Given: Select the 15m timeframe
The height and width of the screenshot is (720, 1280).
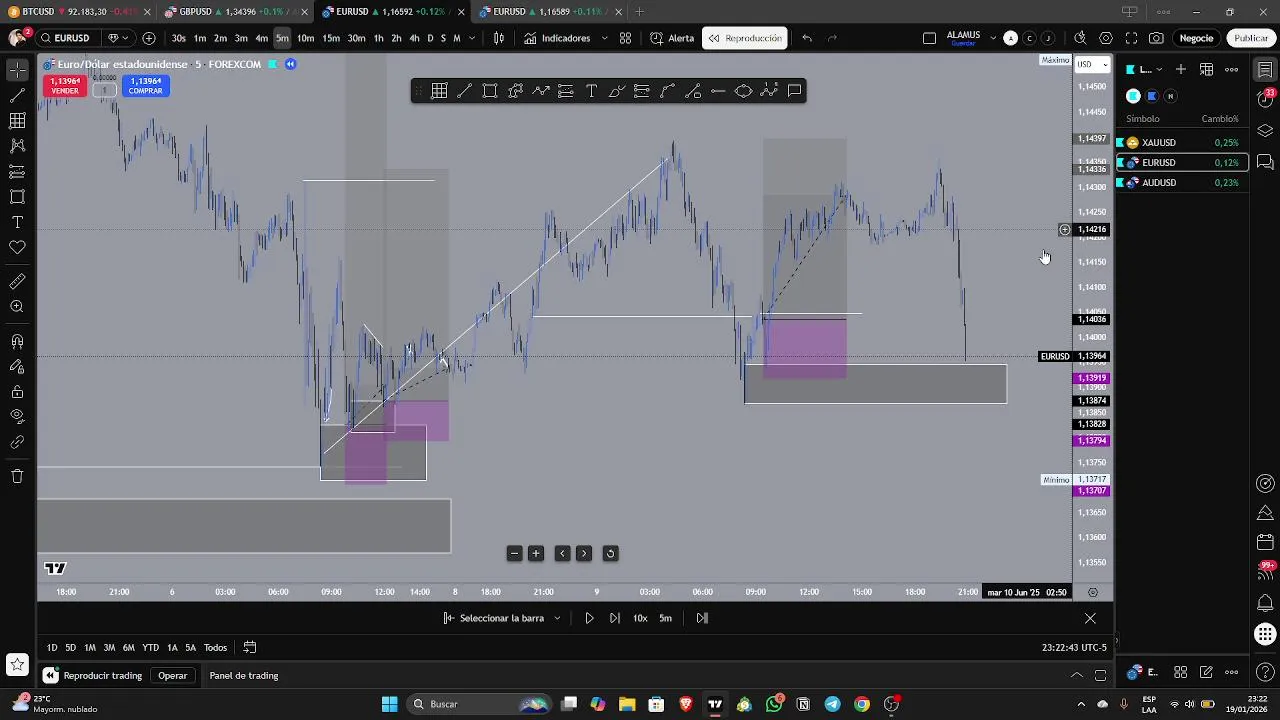Looking at the screenshot, I should click(x=331, y=38).
